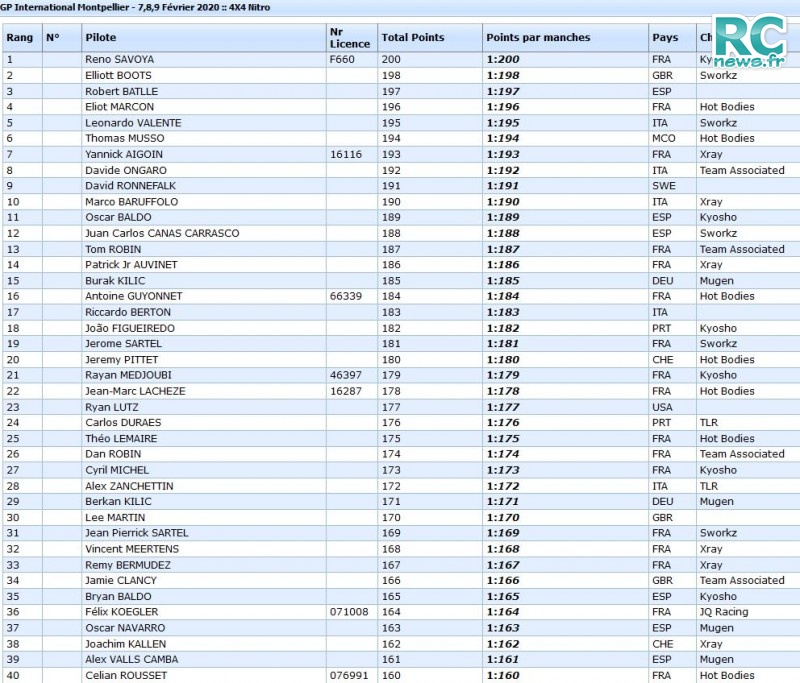Click pilot name Jerome SARTEL

pyautogui.click(x=123, y=344)
